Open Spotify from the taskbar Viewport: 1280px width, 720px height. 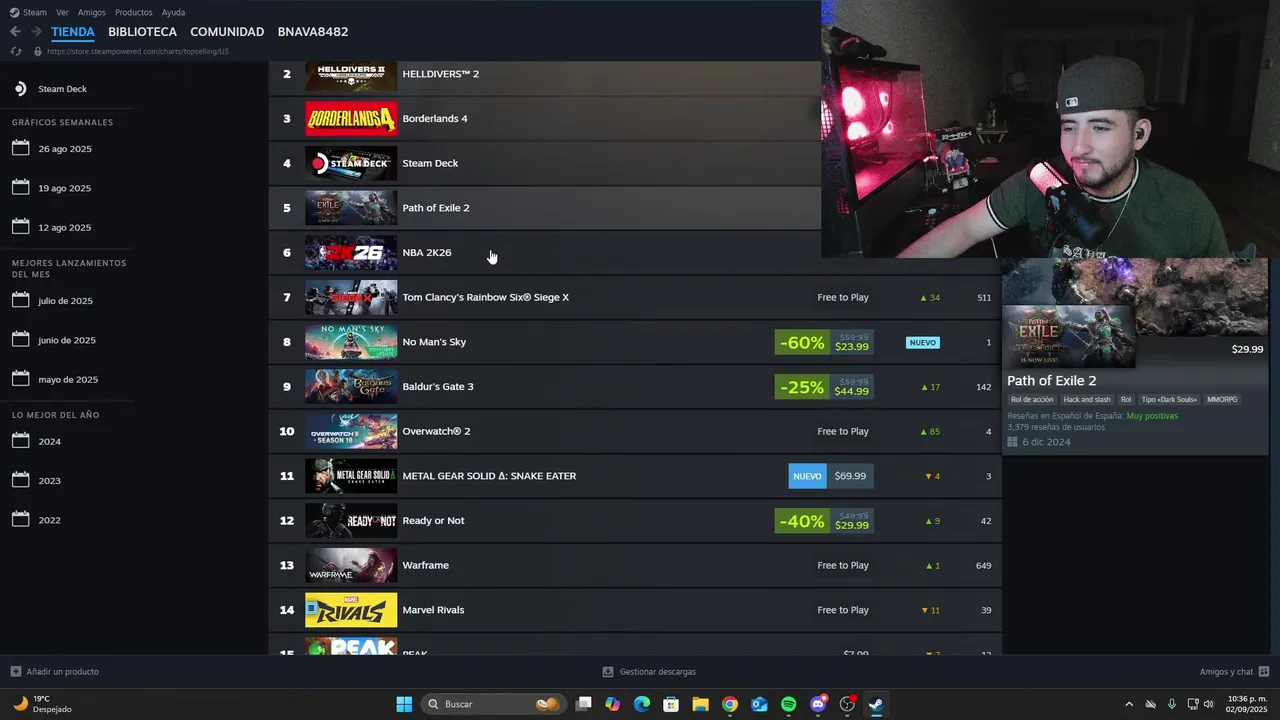click(788, 704)
